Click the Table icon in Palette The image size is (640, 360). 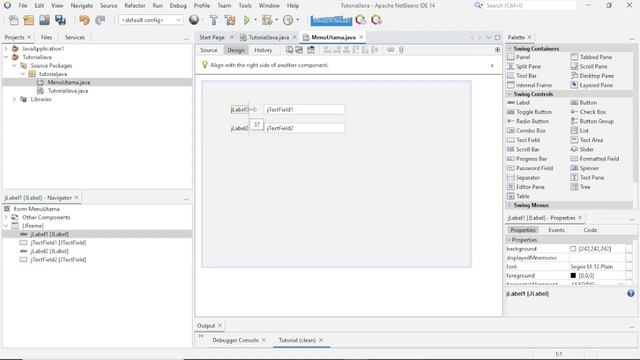coord(511,196)
